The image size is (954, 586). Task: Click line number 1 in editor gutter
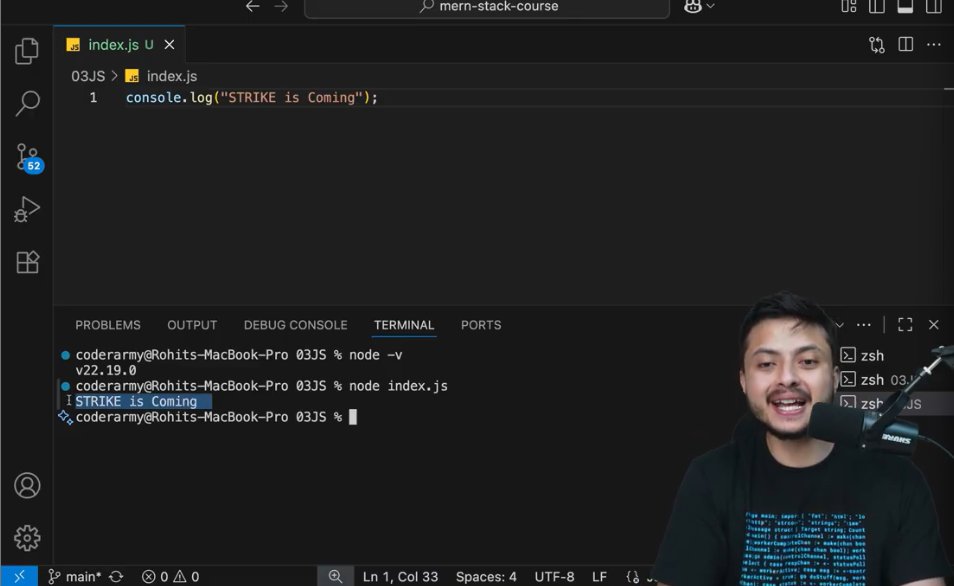93,97
